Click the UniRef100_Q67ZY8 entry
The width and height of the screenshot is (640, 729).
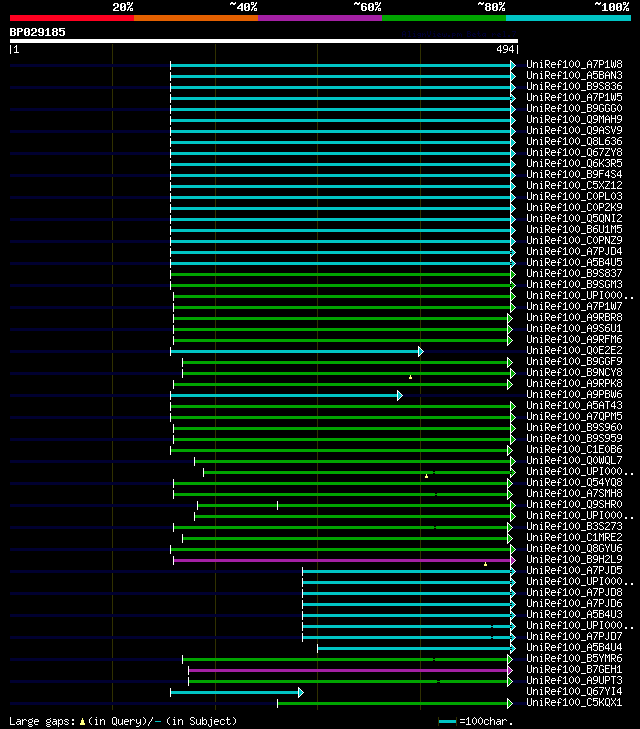574,152
